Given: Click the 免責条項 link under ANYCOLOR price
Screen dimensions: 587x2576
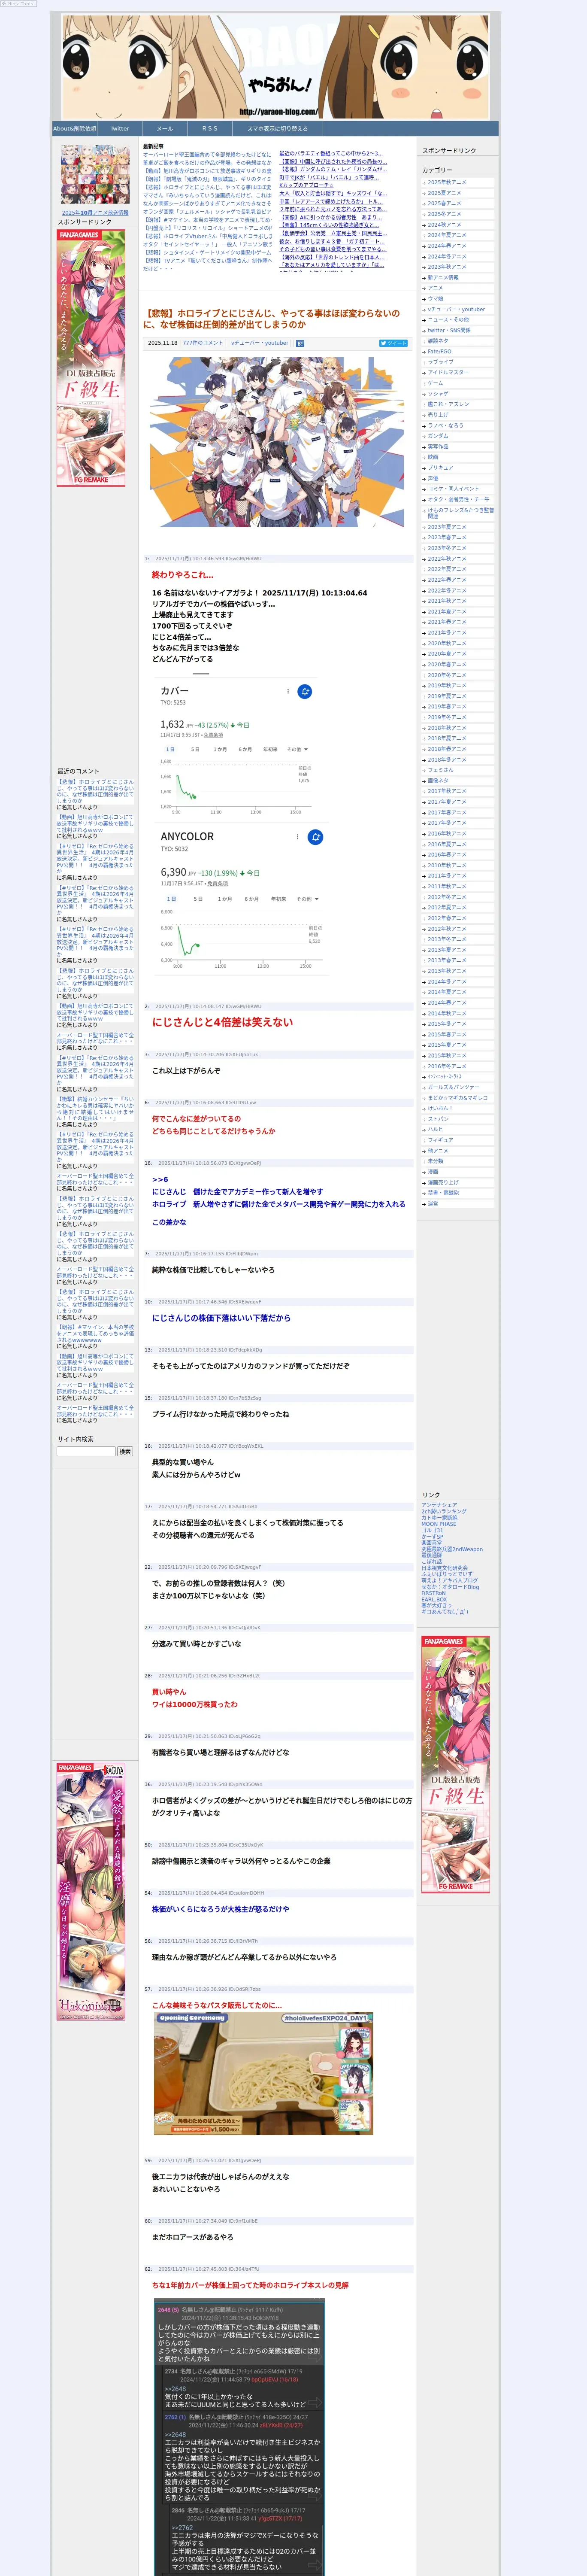Looking at the screenshot, I should [x=218, y=884].
